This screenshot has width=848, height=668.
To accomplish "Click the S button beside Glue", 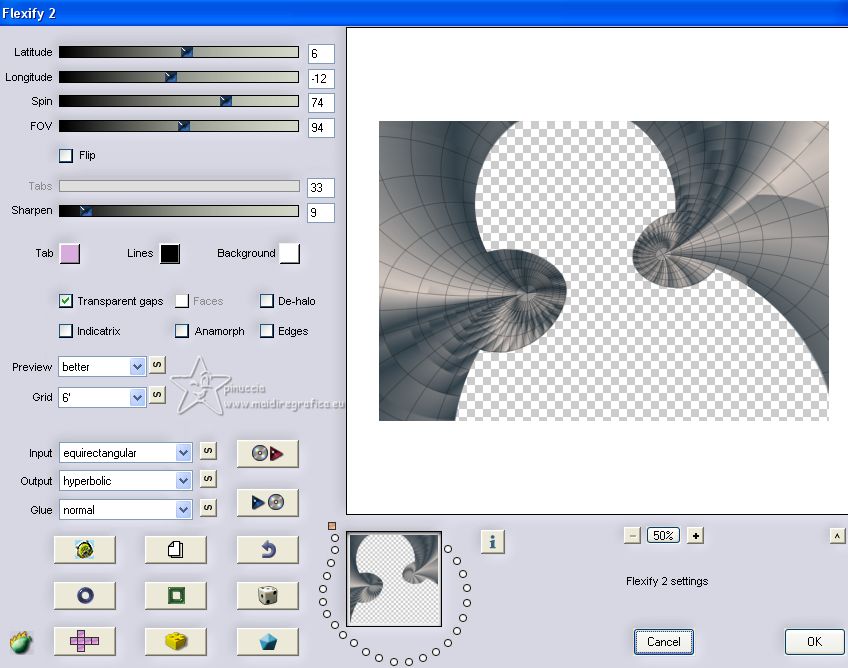I will (208, 508).
